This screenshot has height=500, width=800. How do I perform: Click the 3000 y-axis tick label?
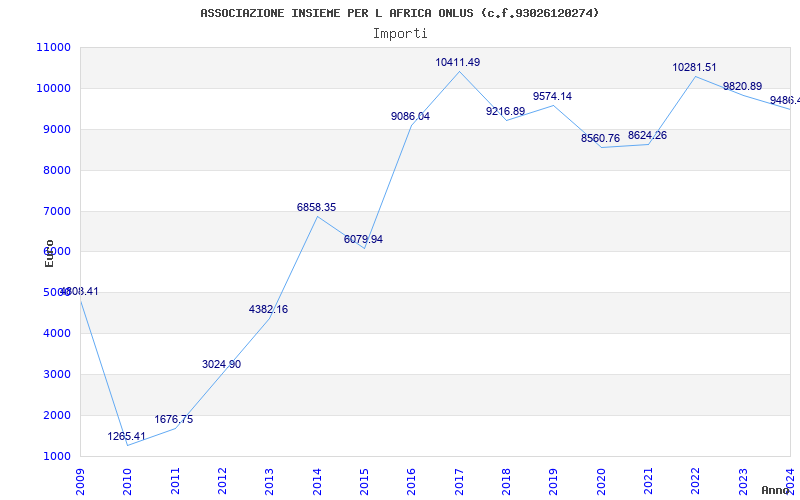(56, 374)
